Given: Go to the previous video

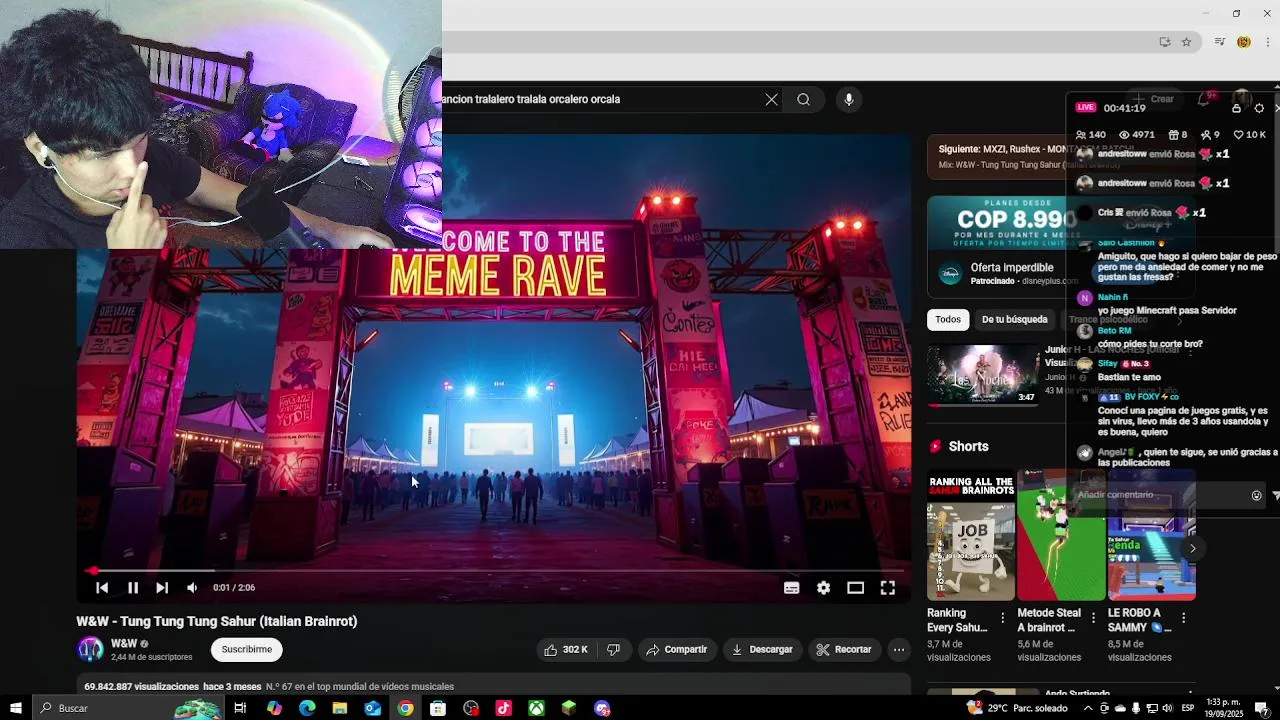Looking at the screenshot, I should (x=101, y=588).
